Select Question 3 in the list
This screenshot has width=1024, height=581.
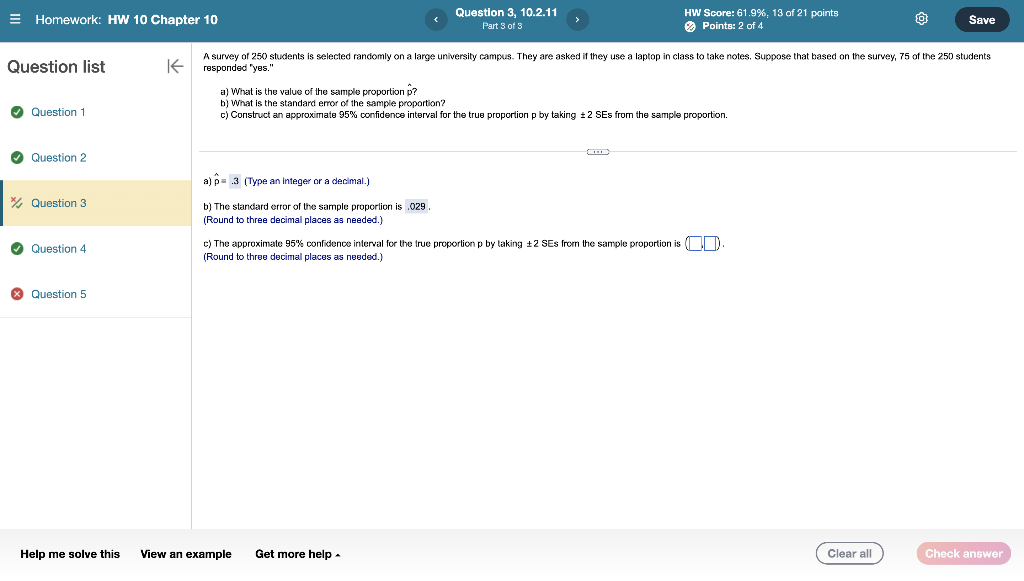tap(97, 203)
